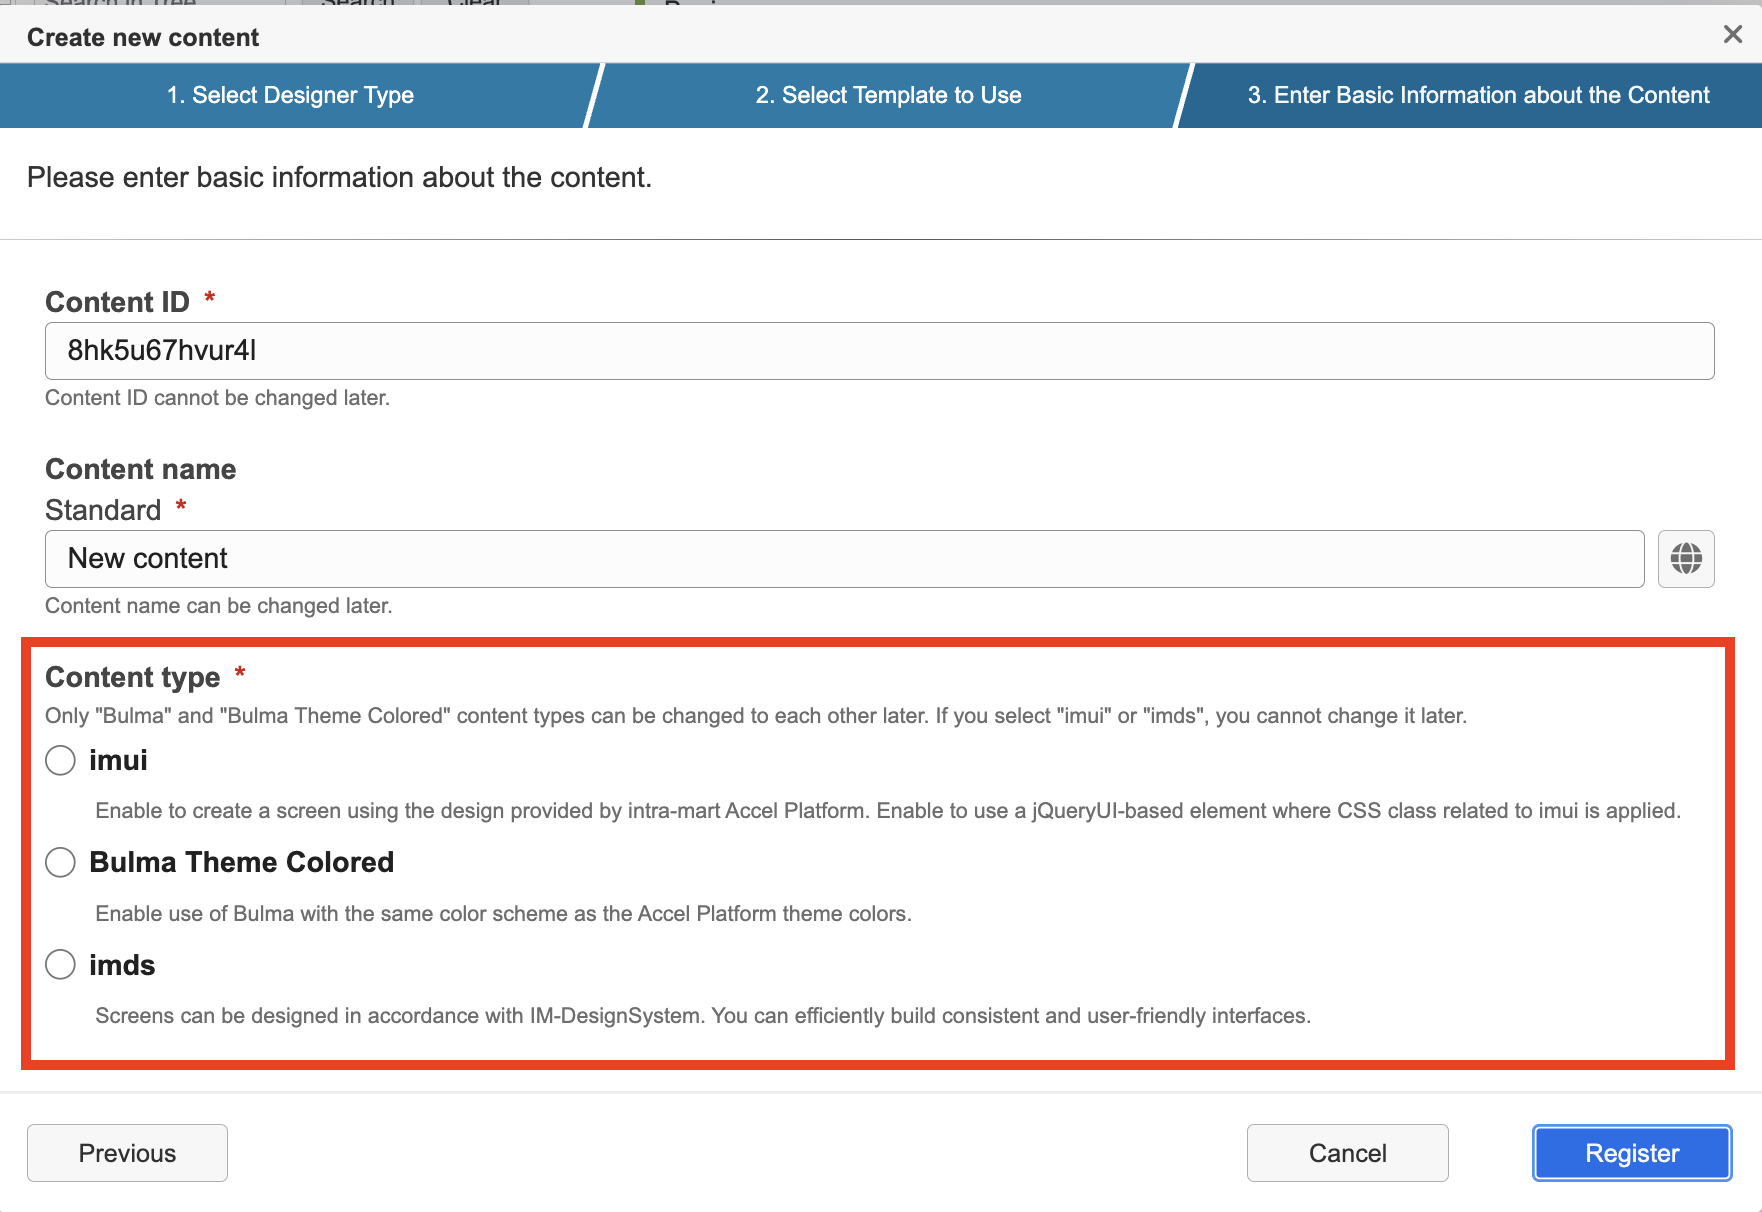
Task: Click the "Bulma Theme Colored" option label text
Action: click(241, 863)
